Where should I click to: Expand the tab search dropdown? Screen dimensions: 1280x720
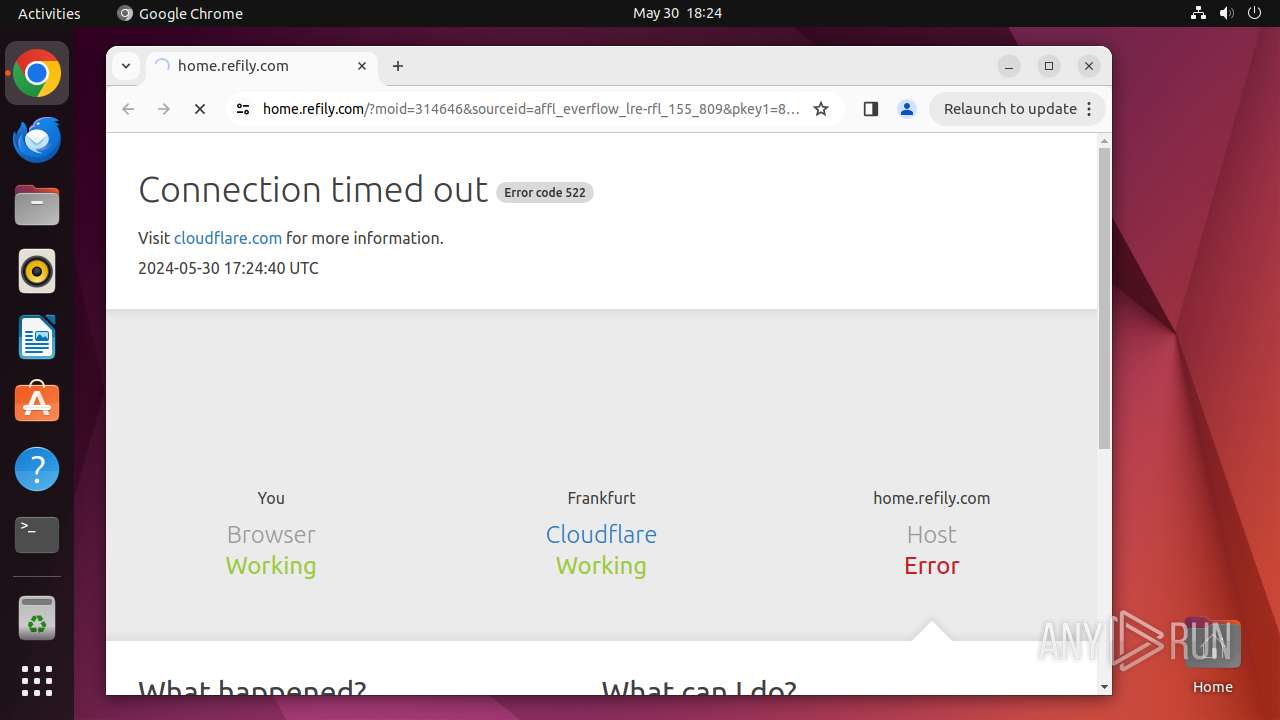[125, 66]
